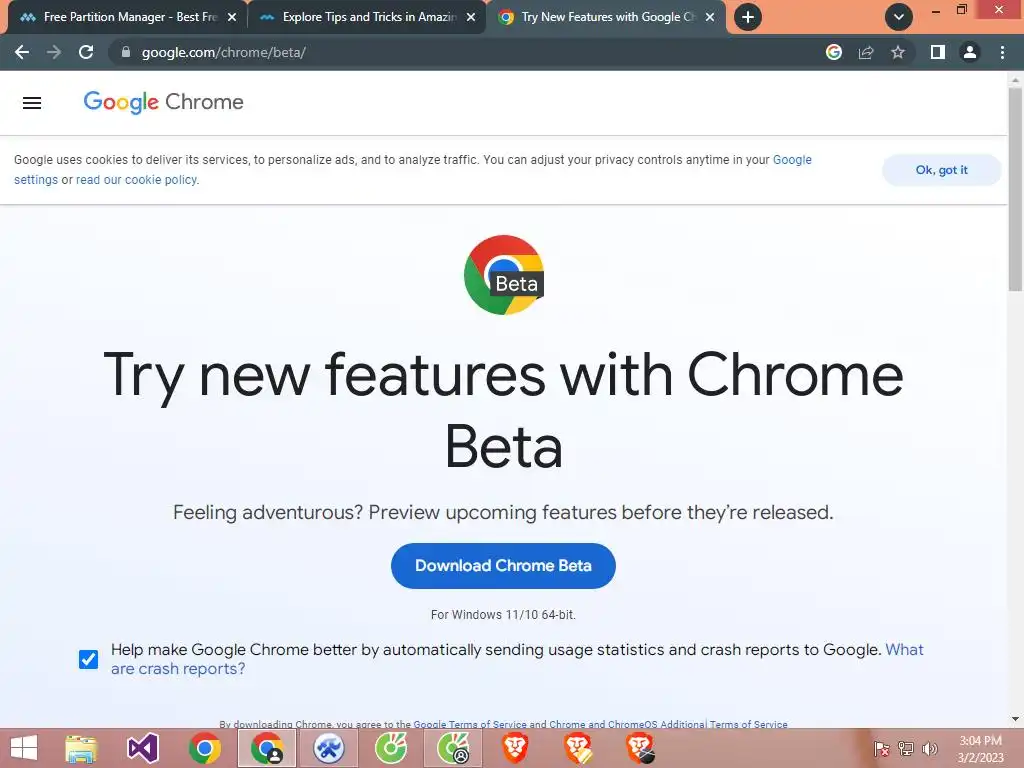This screenshot has height=768, width=1024.
Task: Open the volume tray icon
Action: click(x=929, y=748)
